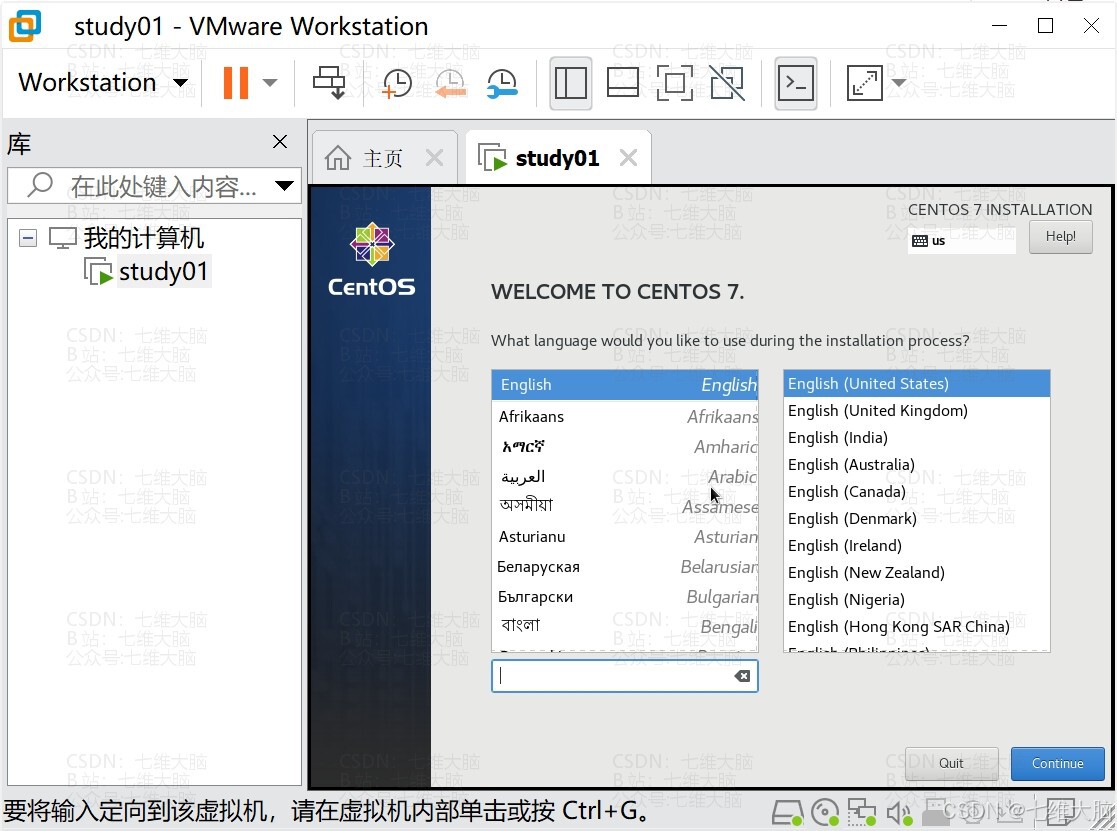
Task: Click the stretch guest display icon
Action: (x=864, y=83)
